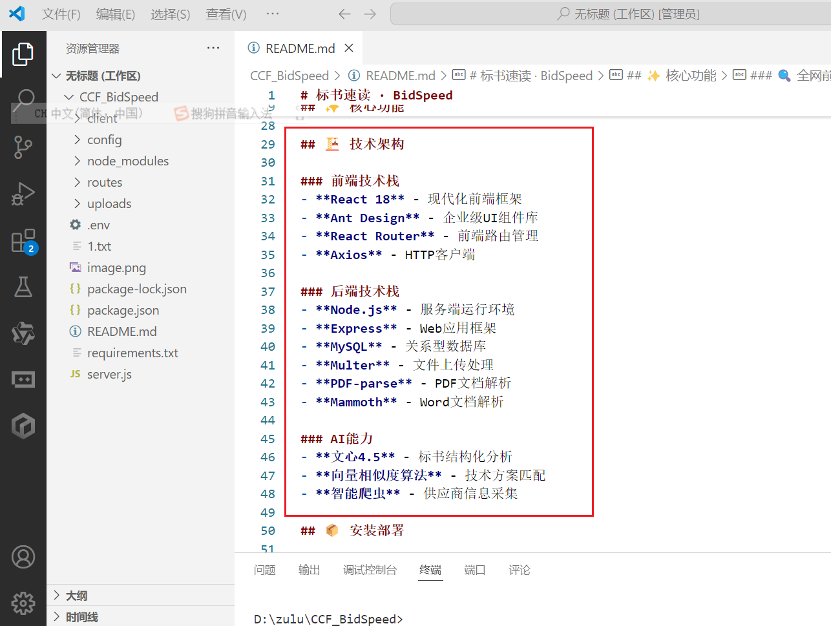
Task: Close the README.md editor tab
Action: pyautogui.click(x=349, y=48)
